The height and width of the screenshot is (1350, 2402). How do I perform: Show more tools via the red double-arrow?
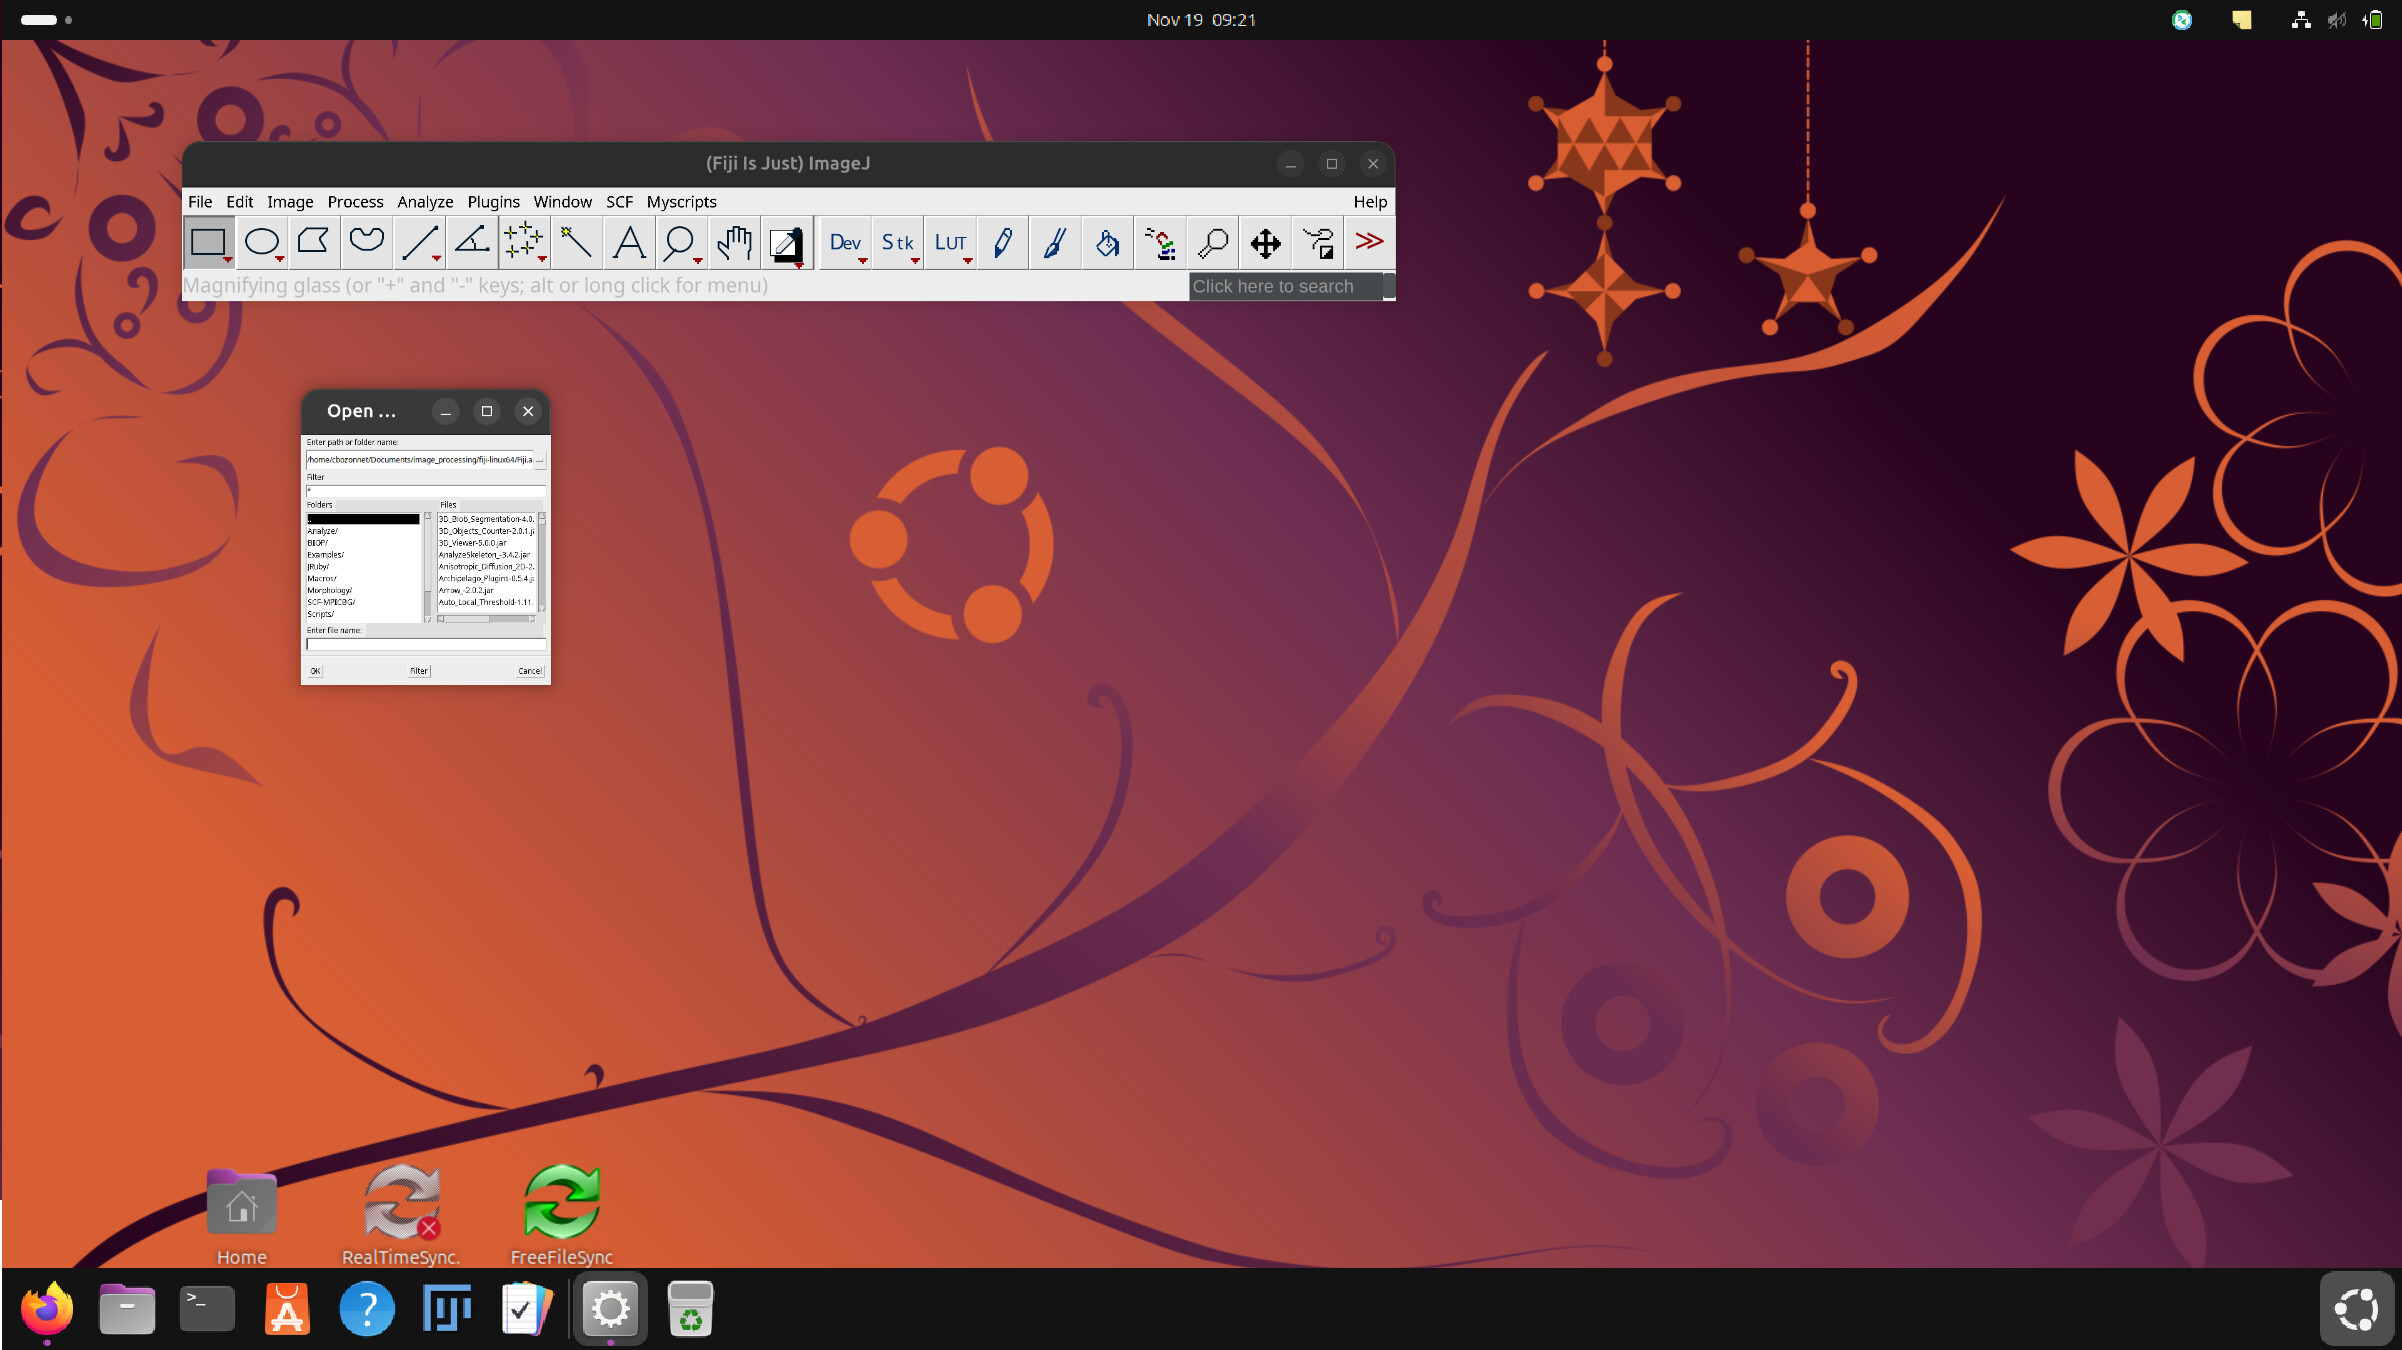1369,243
